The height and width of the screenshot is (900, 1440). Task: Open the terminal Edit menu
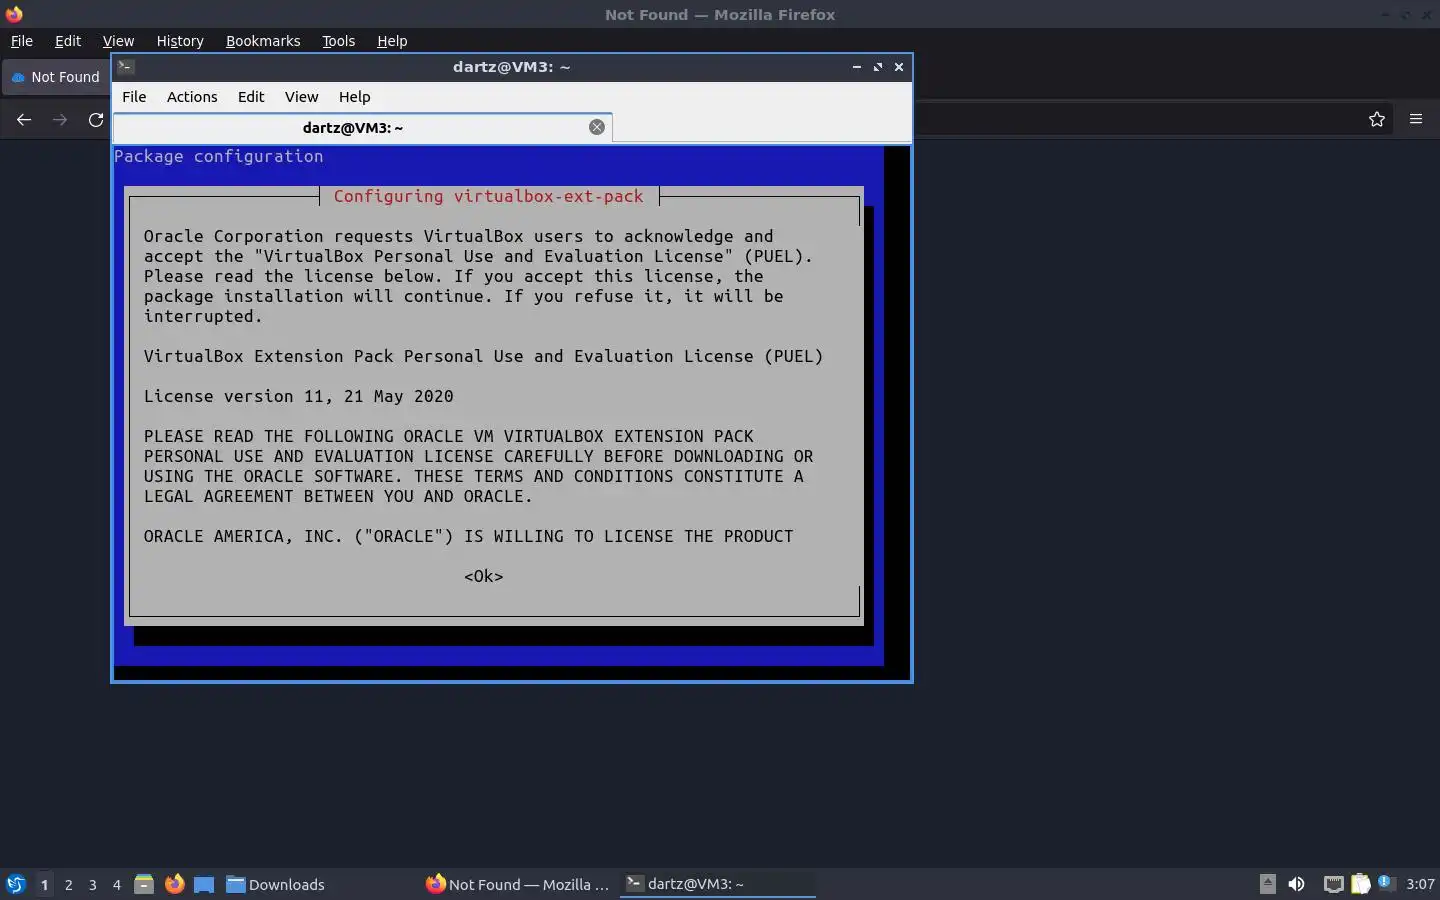click(251, 97)
